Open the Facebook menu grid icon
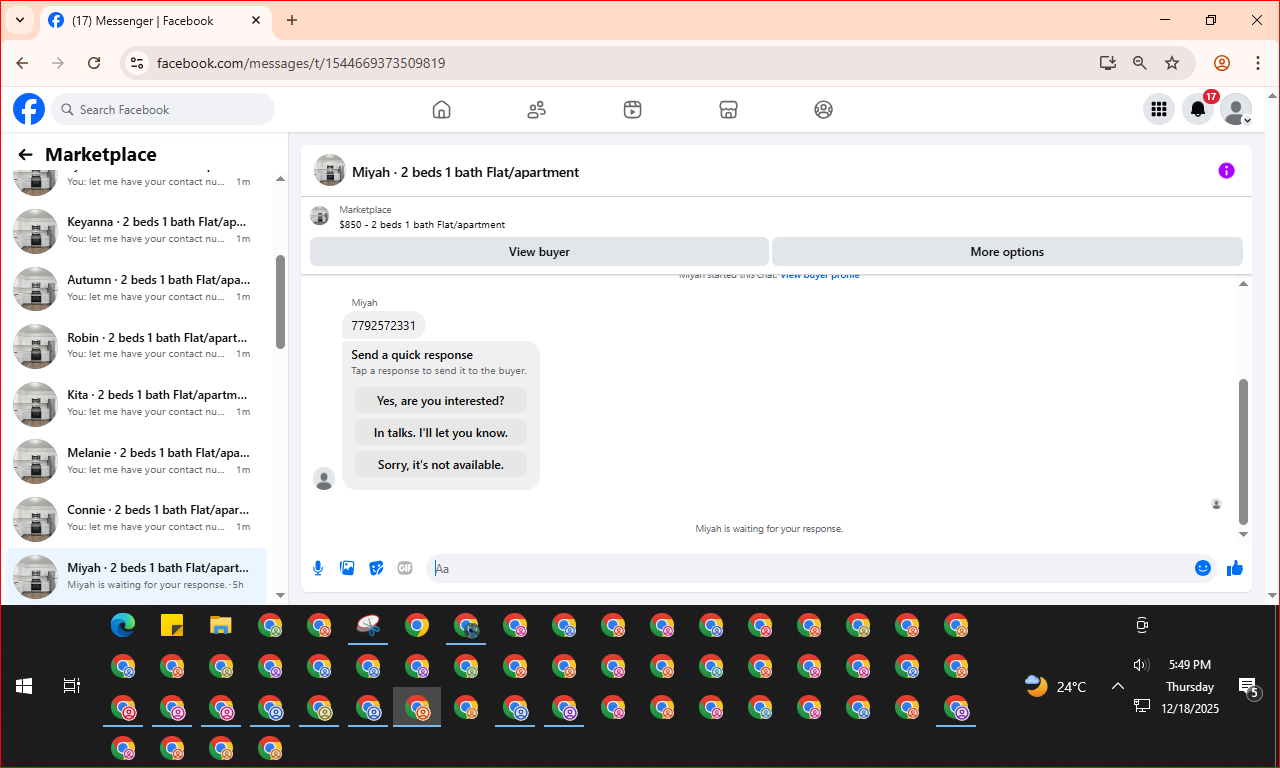 point(1159,109)
